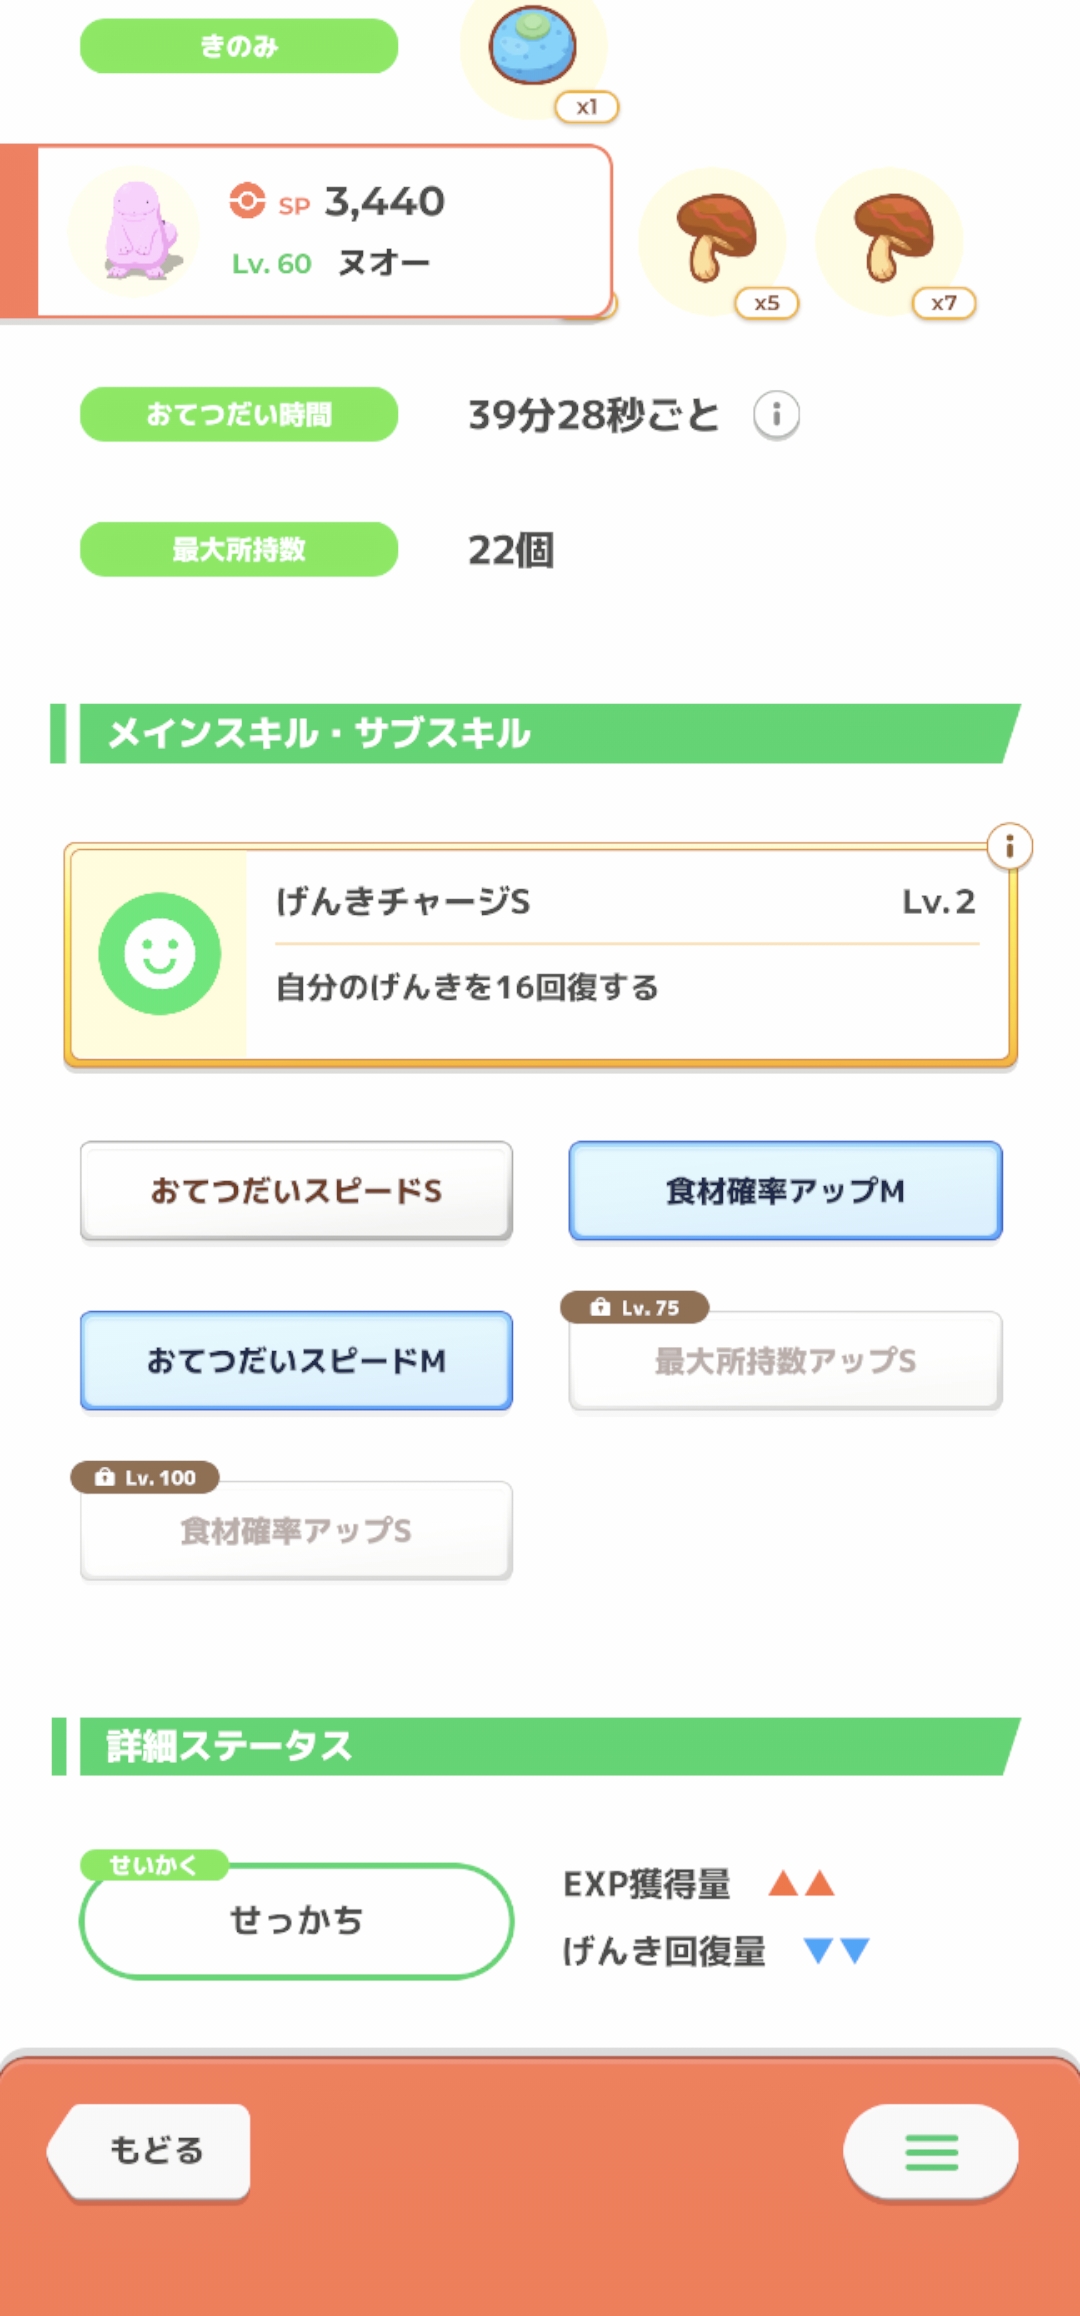Open main skill info icon
This screenshot has height=2316, width=1080.
1009,847
